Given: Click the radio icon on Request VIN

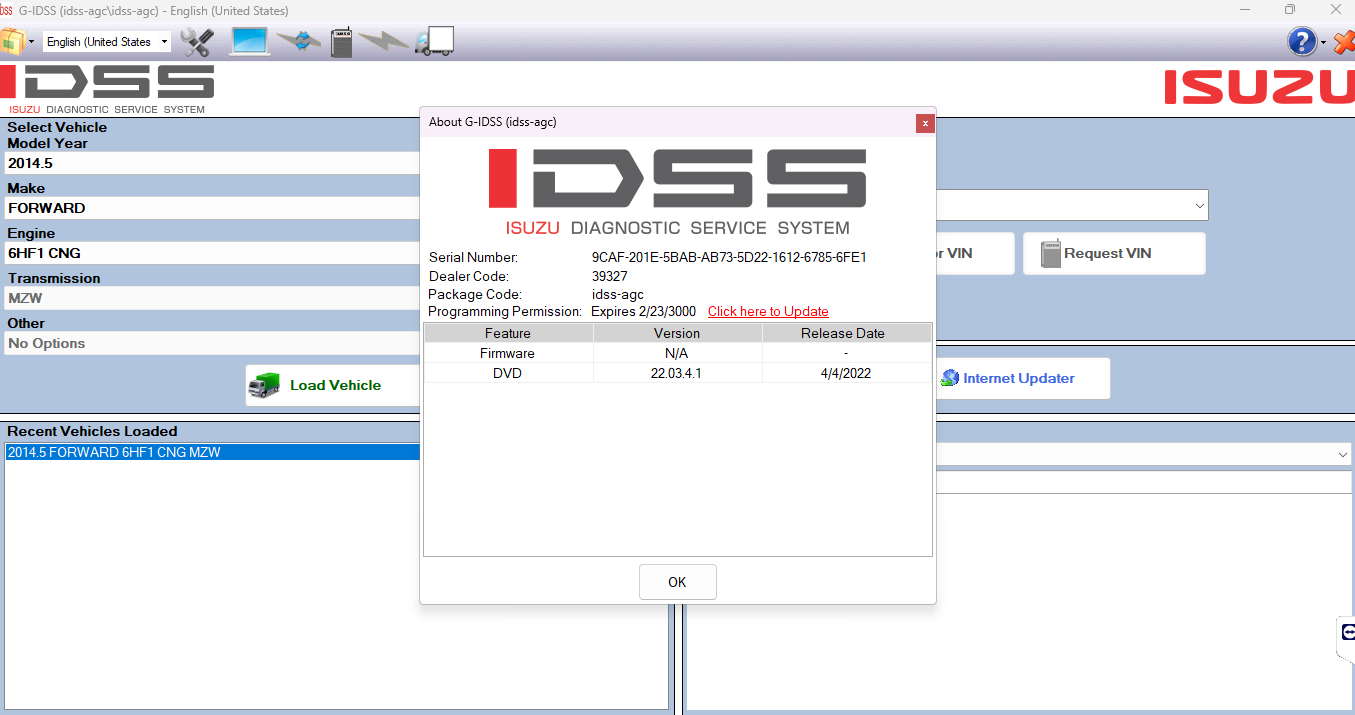Looking at the screenshot, I should pos(1050,253).
